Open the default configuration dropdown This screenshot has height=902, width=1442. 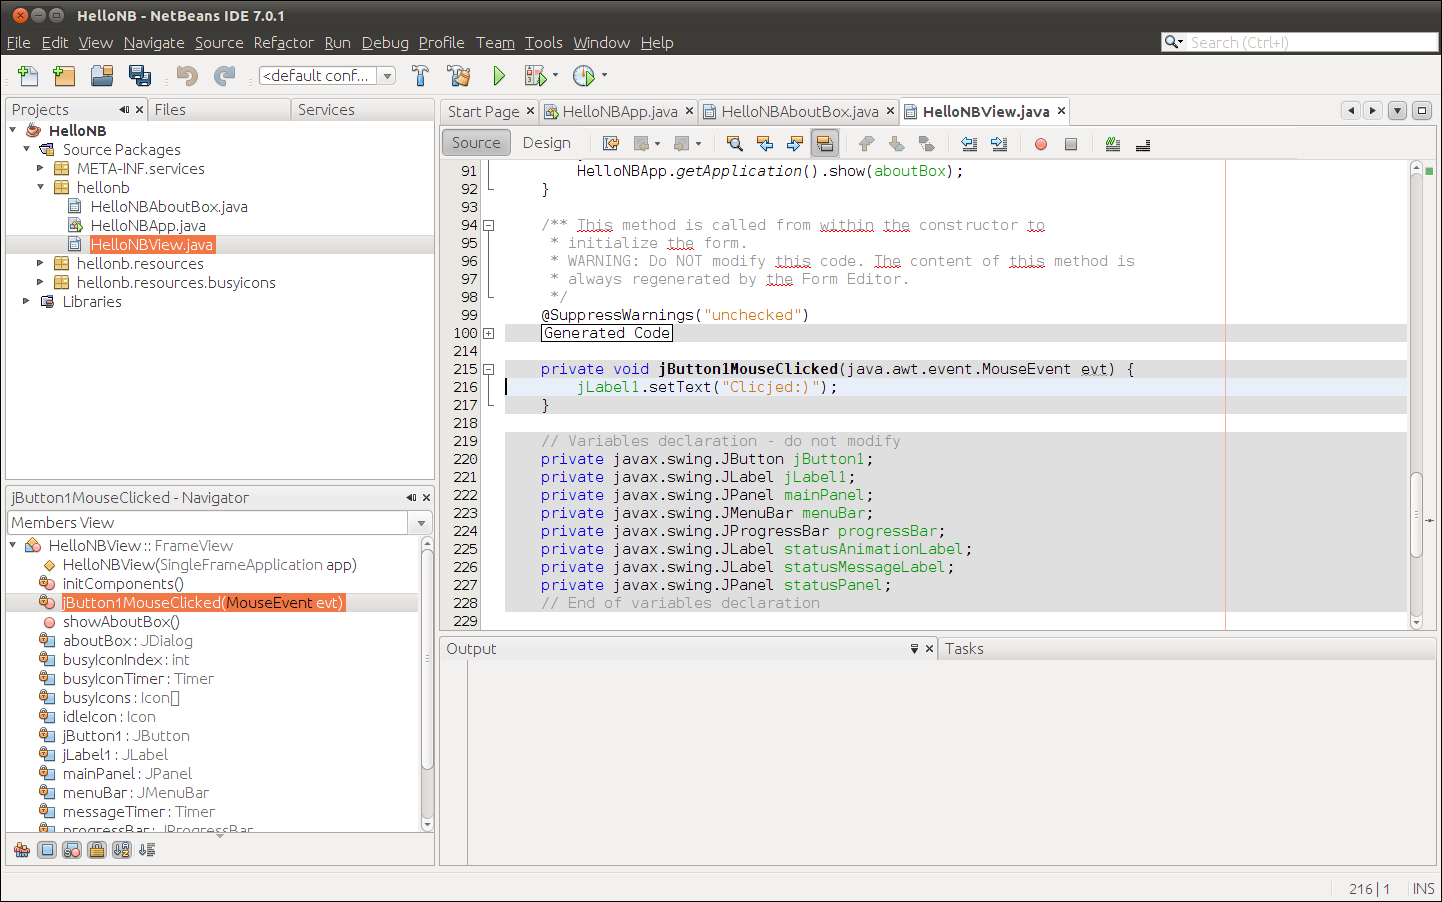tap(388, 75)
